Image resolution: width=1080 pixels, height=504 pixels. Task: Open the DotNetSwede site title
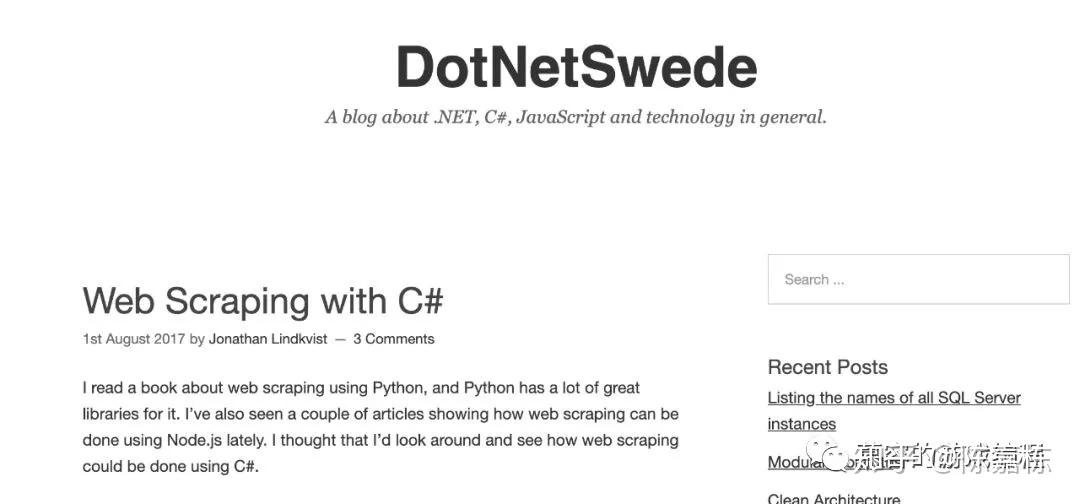pos(577,67)
